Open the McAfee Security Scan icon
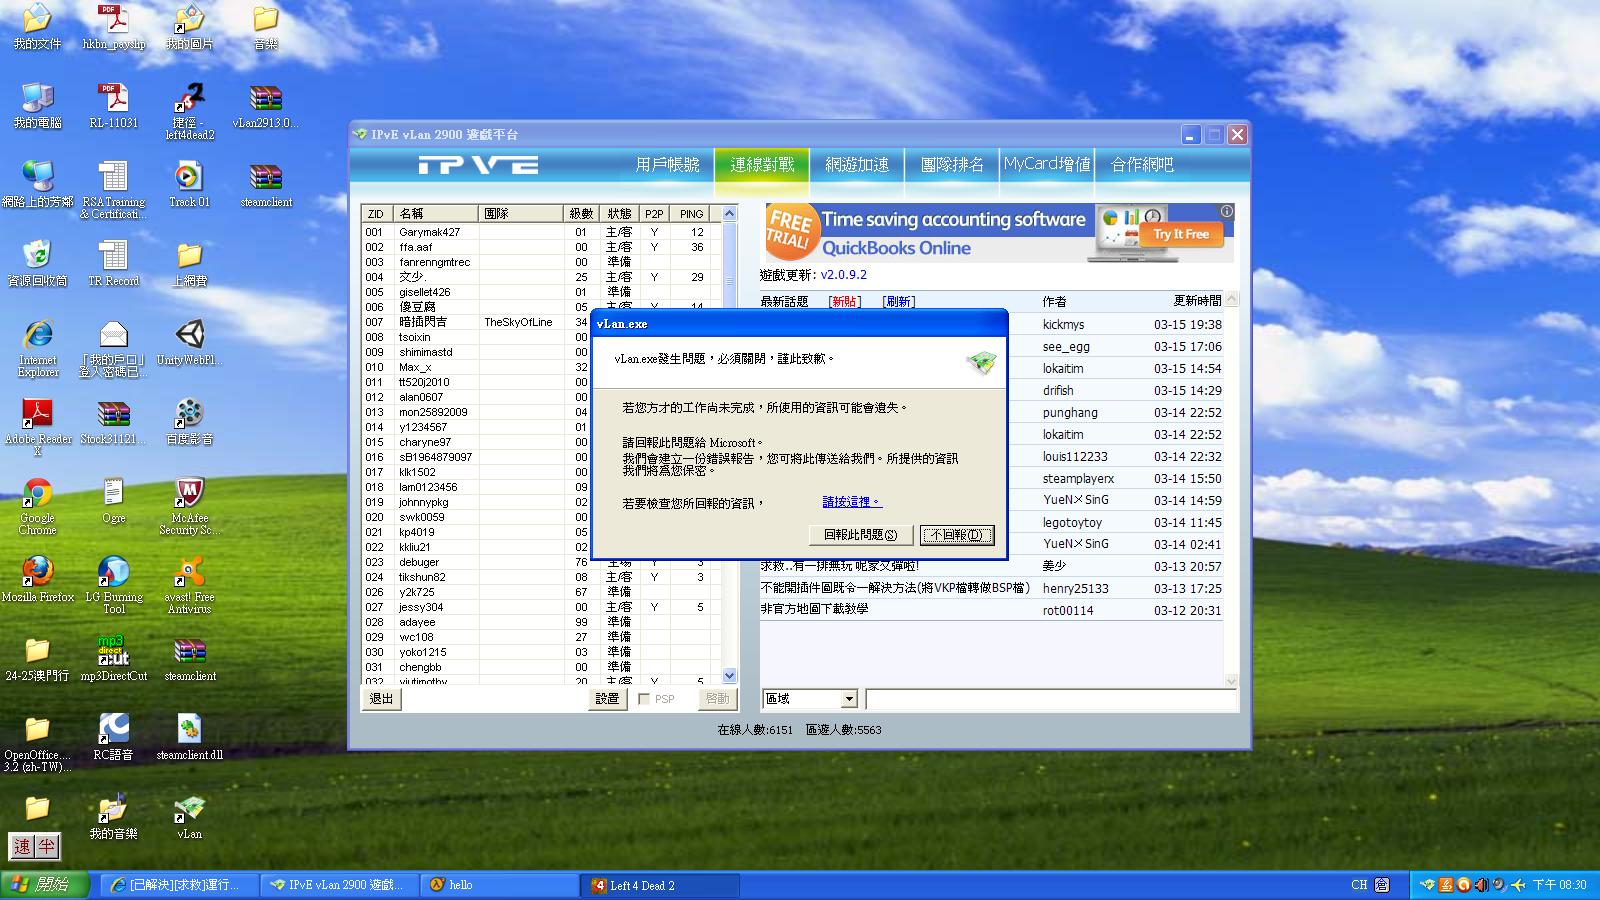Viewport: 1600px width, 900px height. pos(189,494)
